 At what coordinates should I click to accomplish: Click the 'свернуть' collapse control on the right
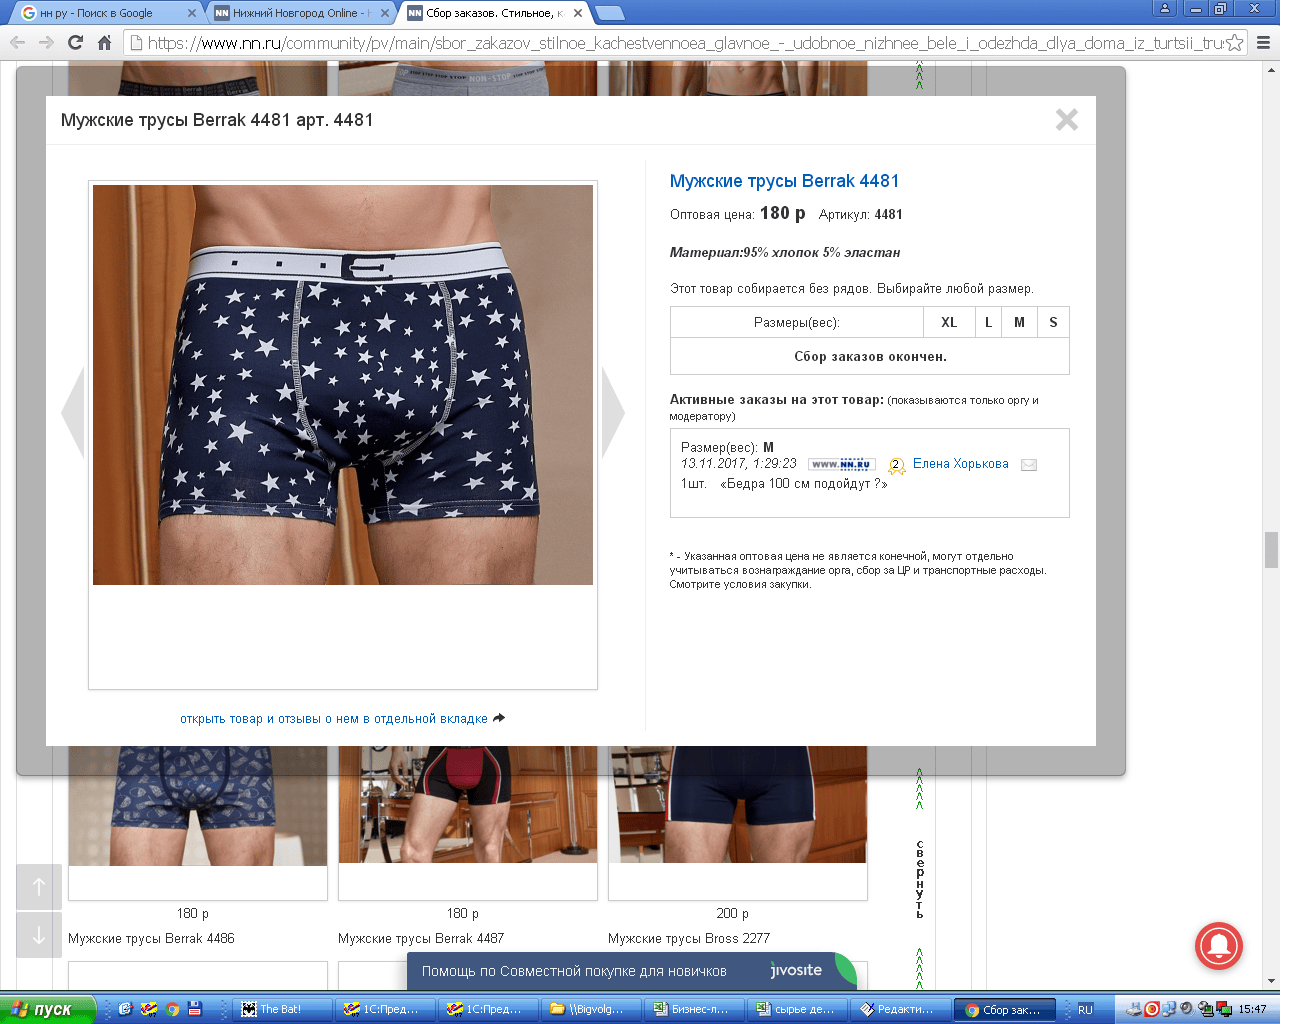click(x=920, y=879)
